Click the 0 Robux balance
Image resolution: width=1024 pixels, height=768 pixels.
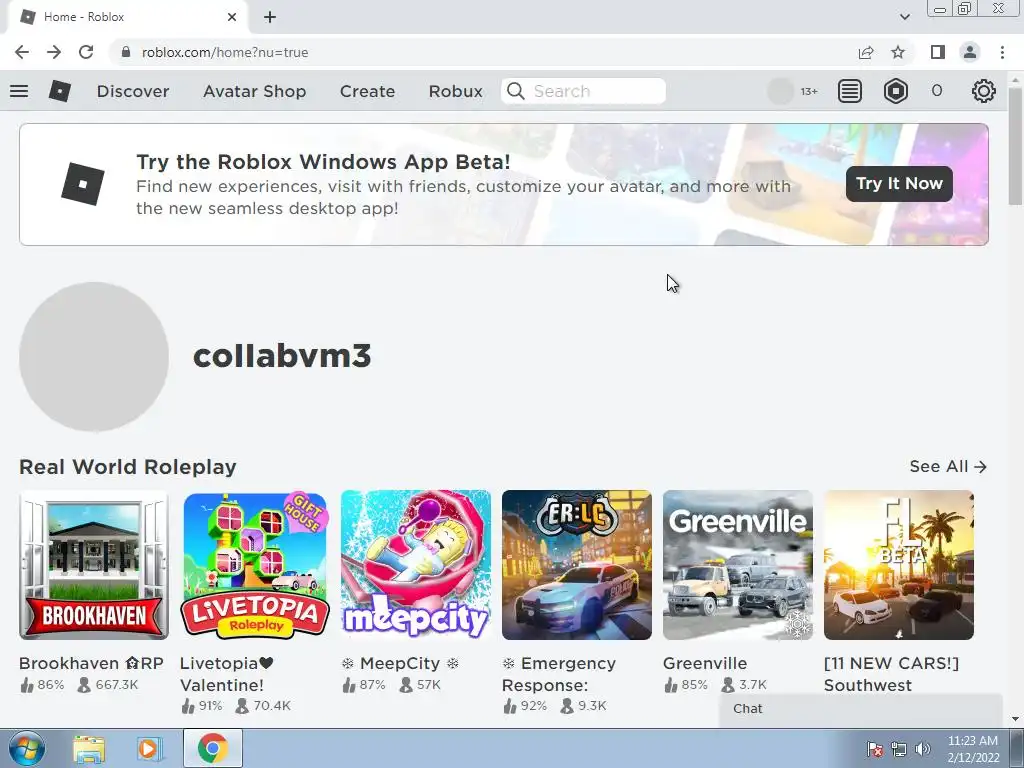click(936, 91)
